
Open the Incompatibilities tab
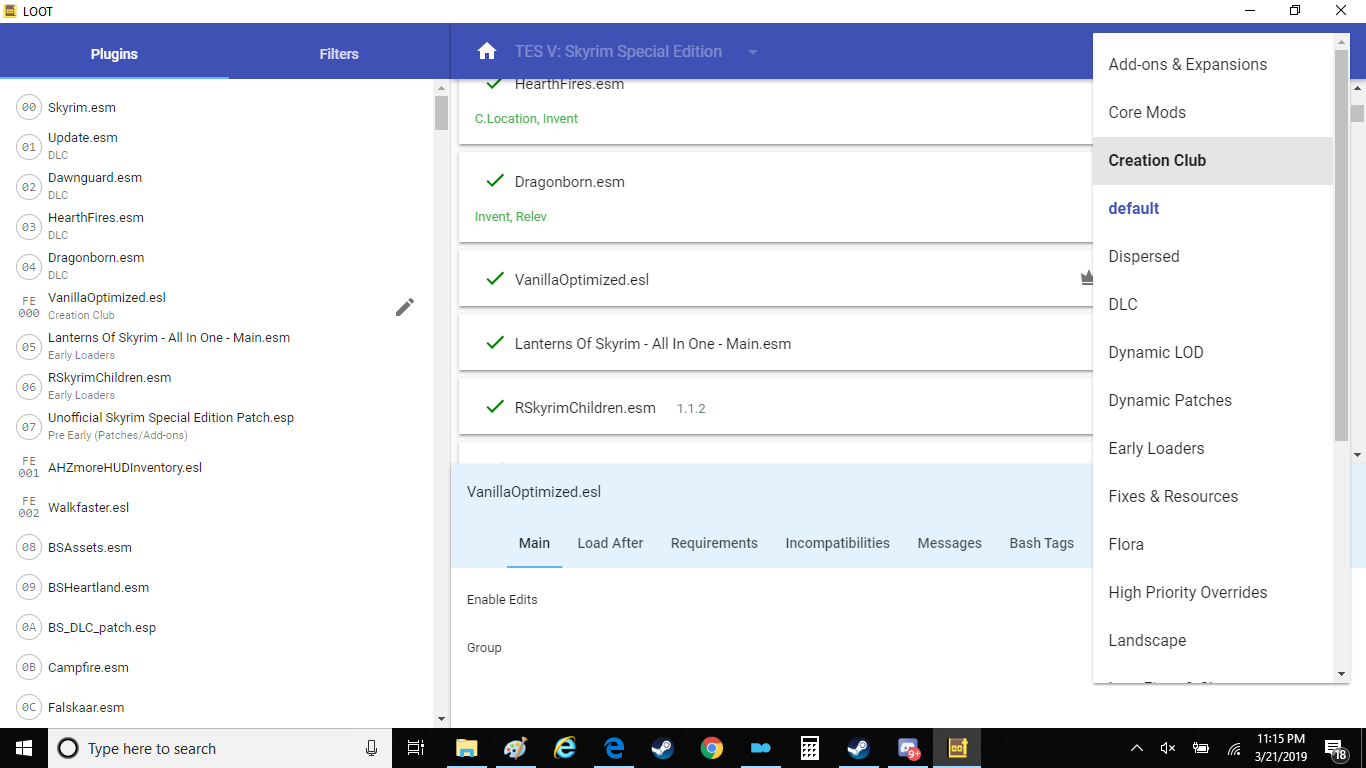837,543
